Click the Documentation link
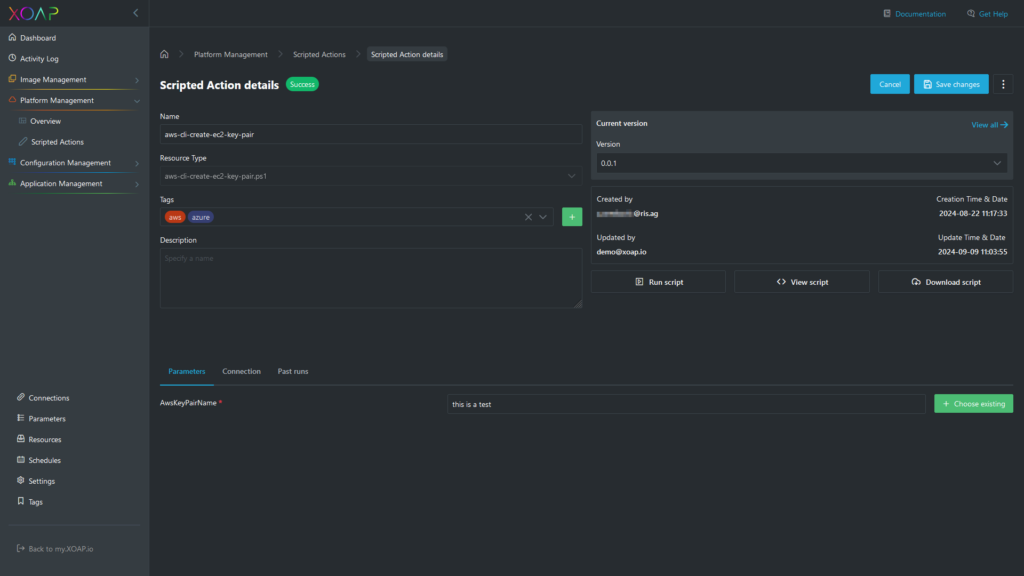The width and height of the screenshot is (1024, 576). pyautogui.click(x=920, y=14)
